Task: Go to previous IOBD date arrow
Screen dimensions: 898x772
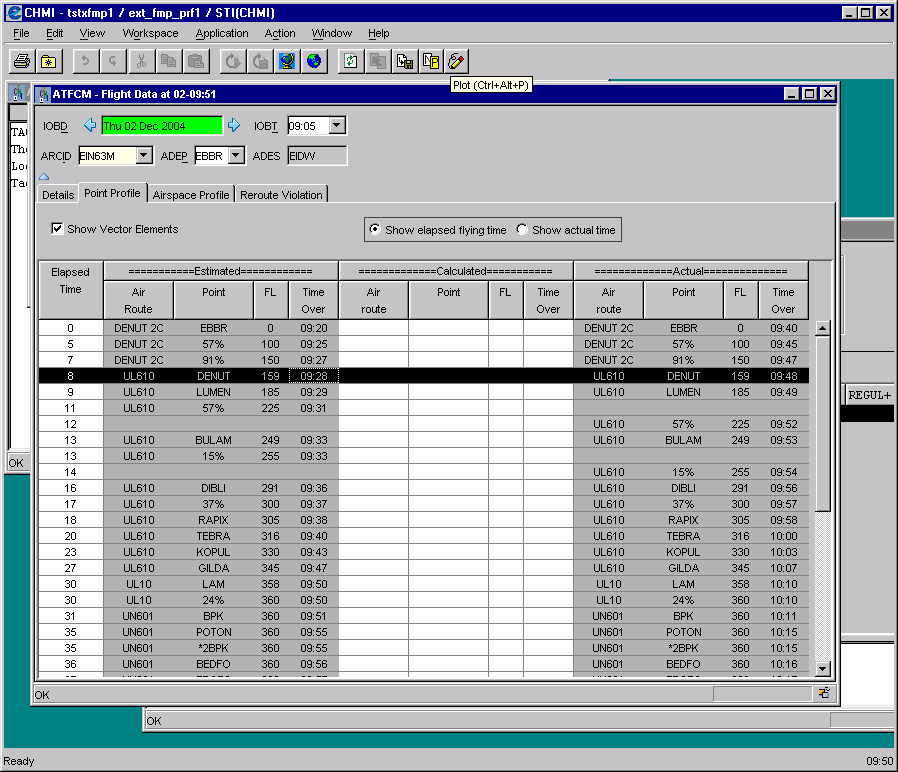Action: click(x=89, y=126)
